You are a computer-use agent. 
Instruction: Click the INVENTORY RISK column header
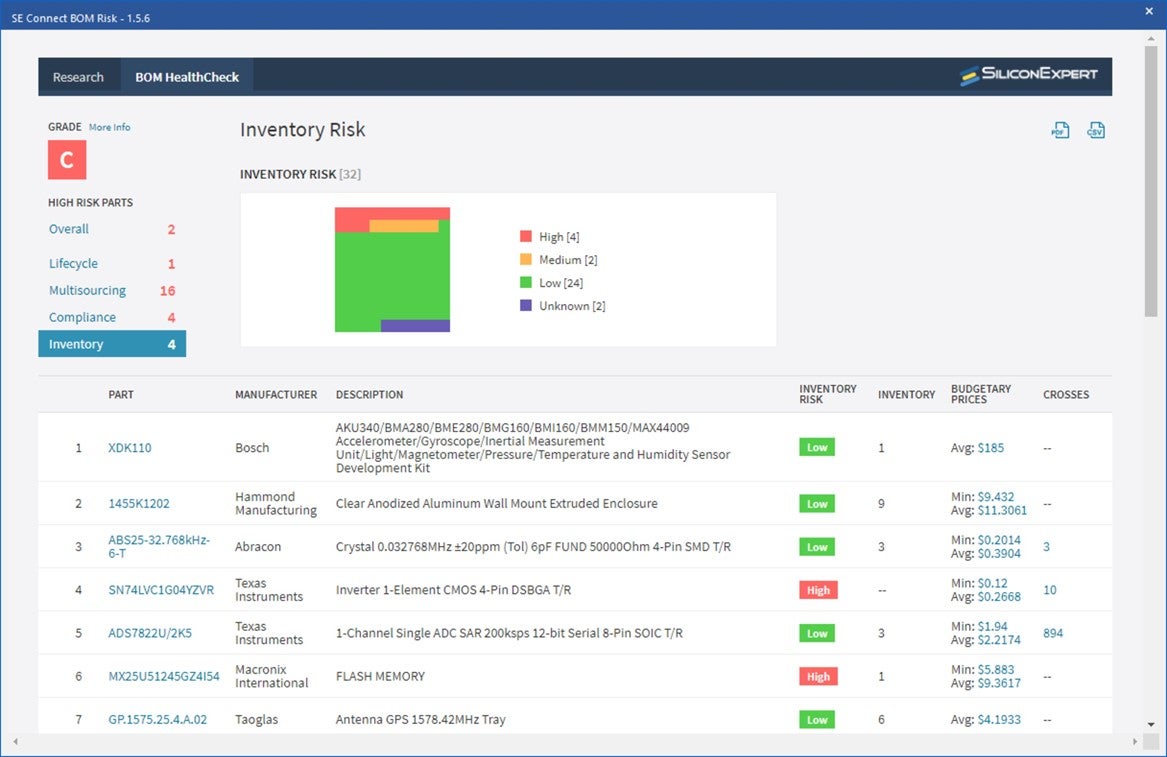828,394
